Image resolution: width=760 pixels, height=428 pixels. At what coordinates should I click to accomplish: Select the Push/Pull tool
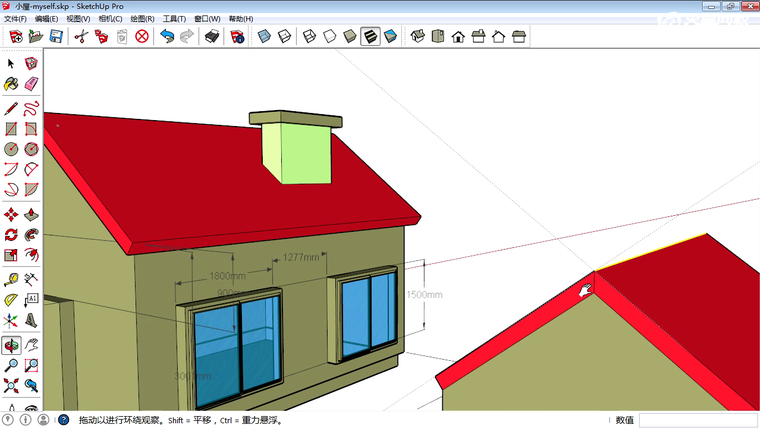(31, 214)
